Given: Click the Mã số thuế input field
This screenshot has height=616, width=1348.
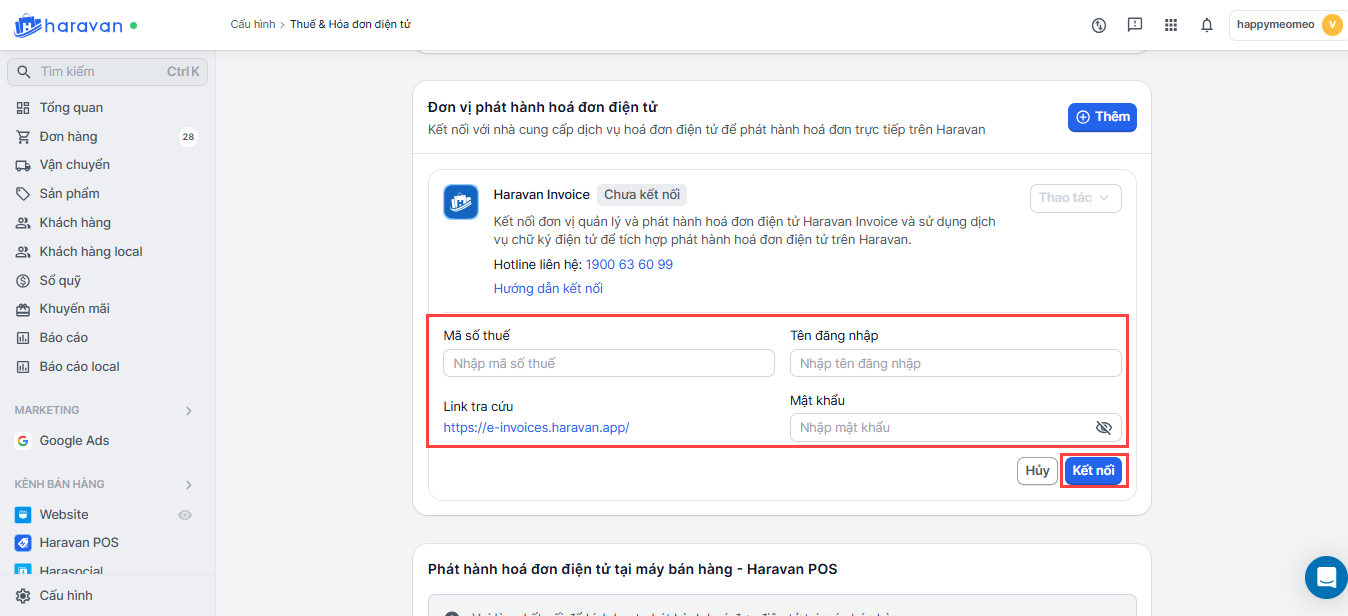Looking at the screenshot, I should pos(608,363).
